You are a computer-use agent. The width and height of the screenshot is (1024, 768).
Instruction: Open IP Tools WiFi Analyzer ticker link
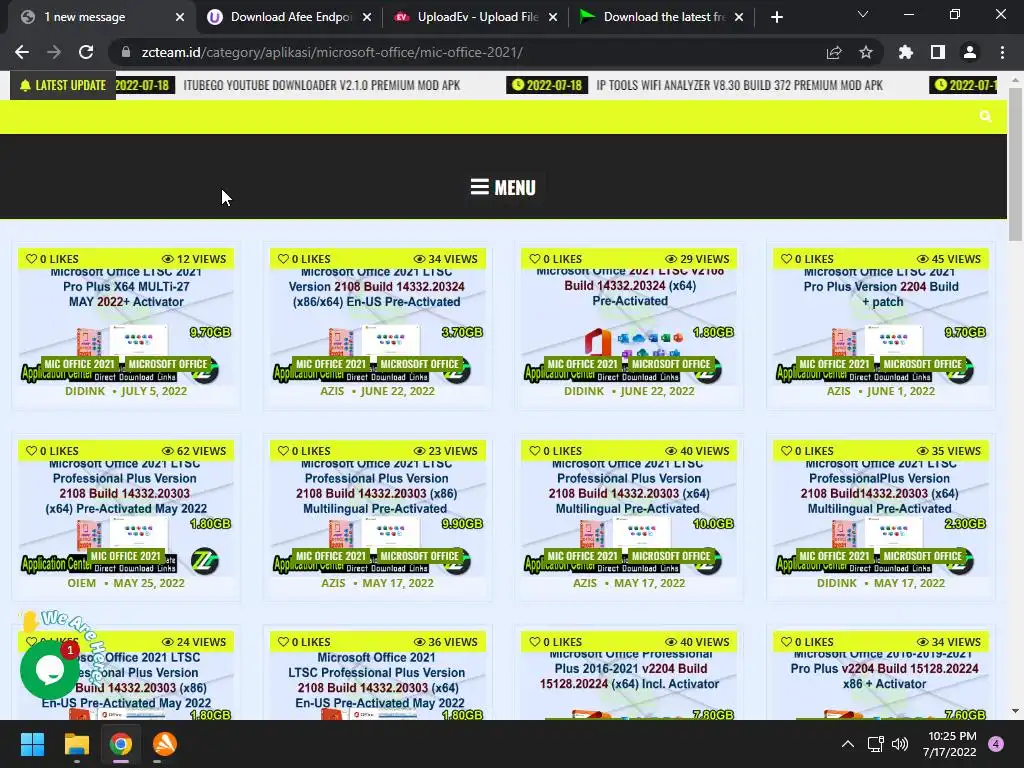click(739, 85)
